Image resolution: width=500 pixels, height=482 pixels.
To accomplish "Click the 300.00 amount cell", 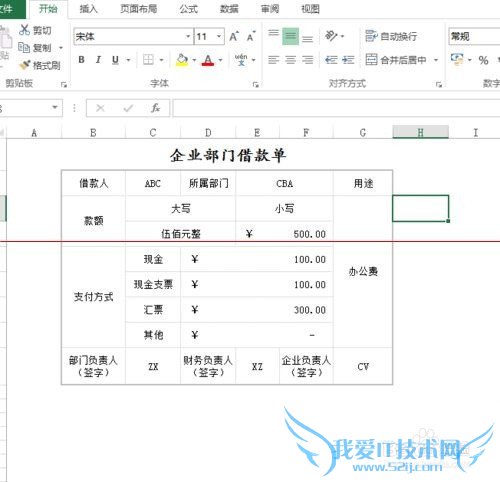I will [257, 310].
